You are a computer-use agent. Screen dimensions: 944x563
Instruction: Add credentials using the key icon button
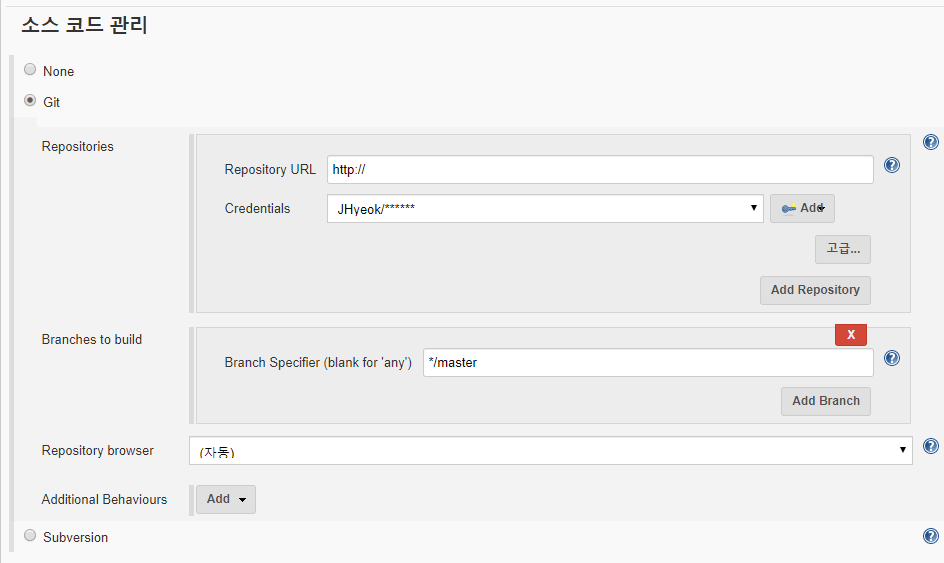802,208
